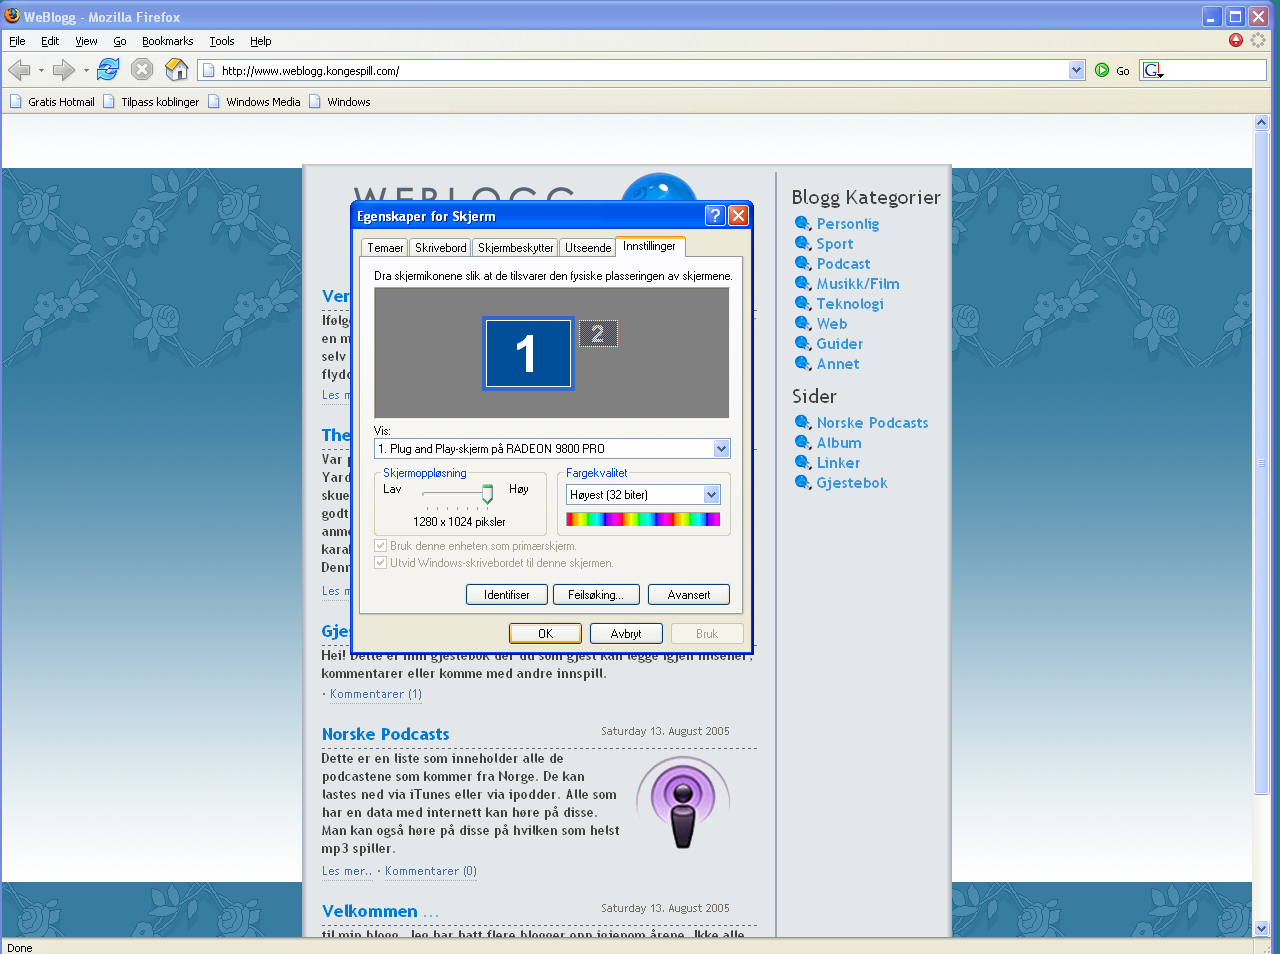Toggle 'Utvid Windows-skrivebordet' checkbox

380,563
